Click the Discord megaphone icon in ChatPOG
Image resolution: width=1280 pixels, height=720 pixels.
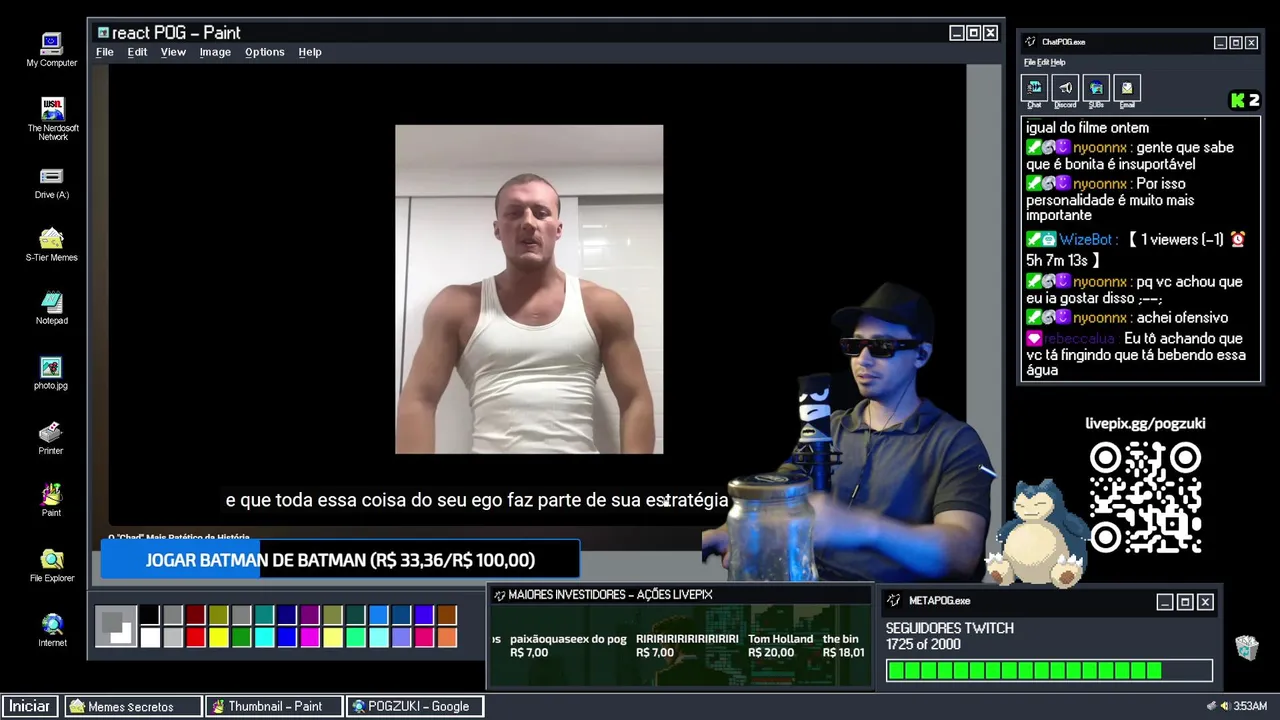click(x=1065, y=90)
